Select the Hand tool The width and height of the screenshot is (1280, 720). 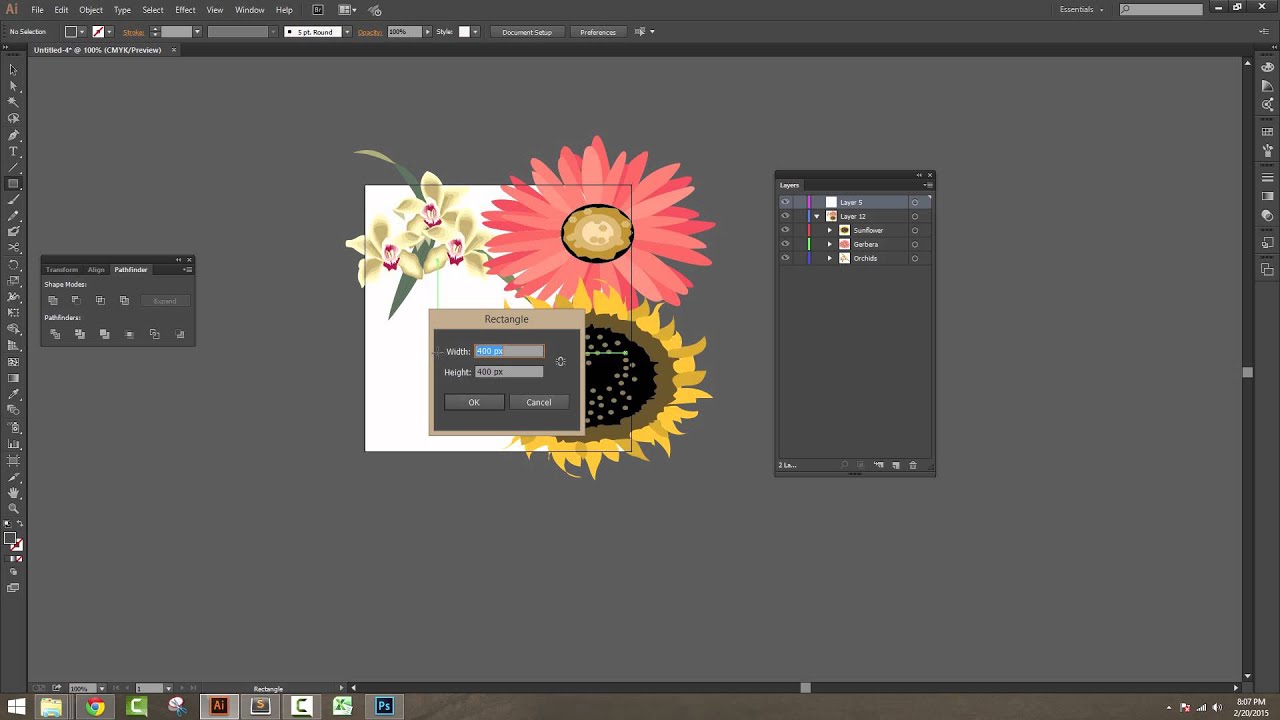[x=13, y=491]
